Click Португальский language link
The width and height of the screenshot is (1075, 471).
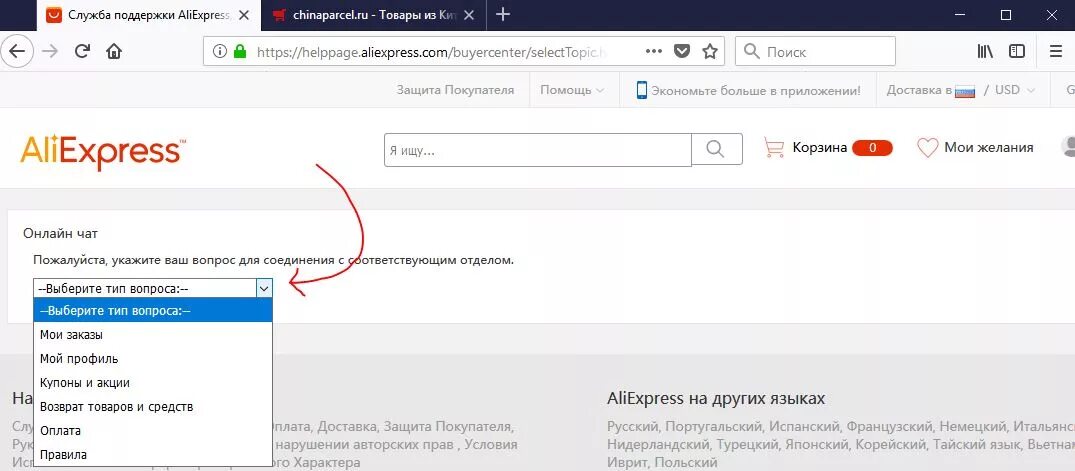pos(714,426)
